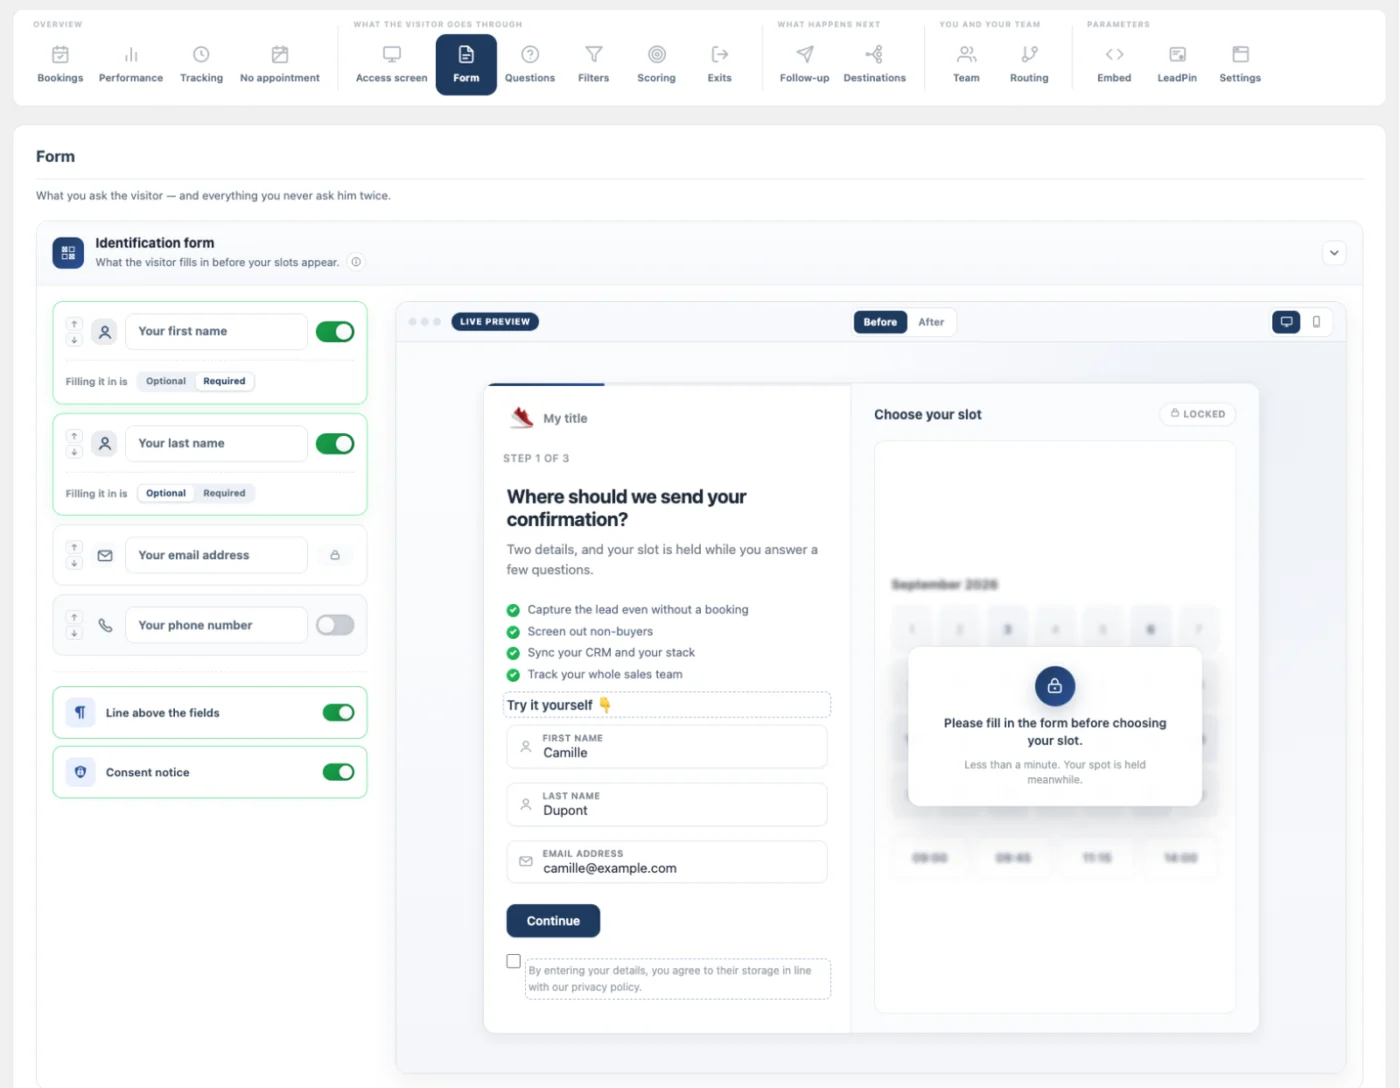Enable the Your phone number field
The image size is (1400, 1088).
click(335, 625)
